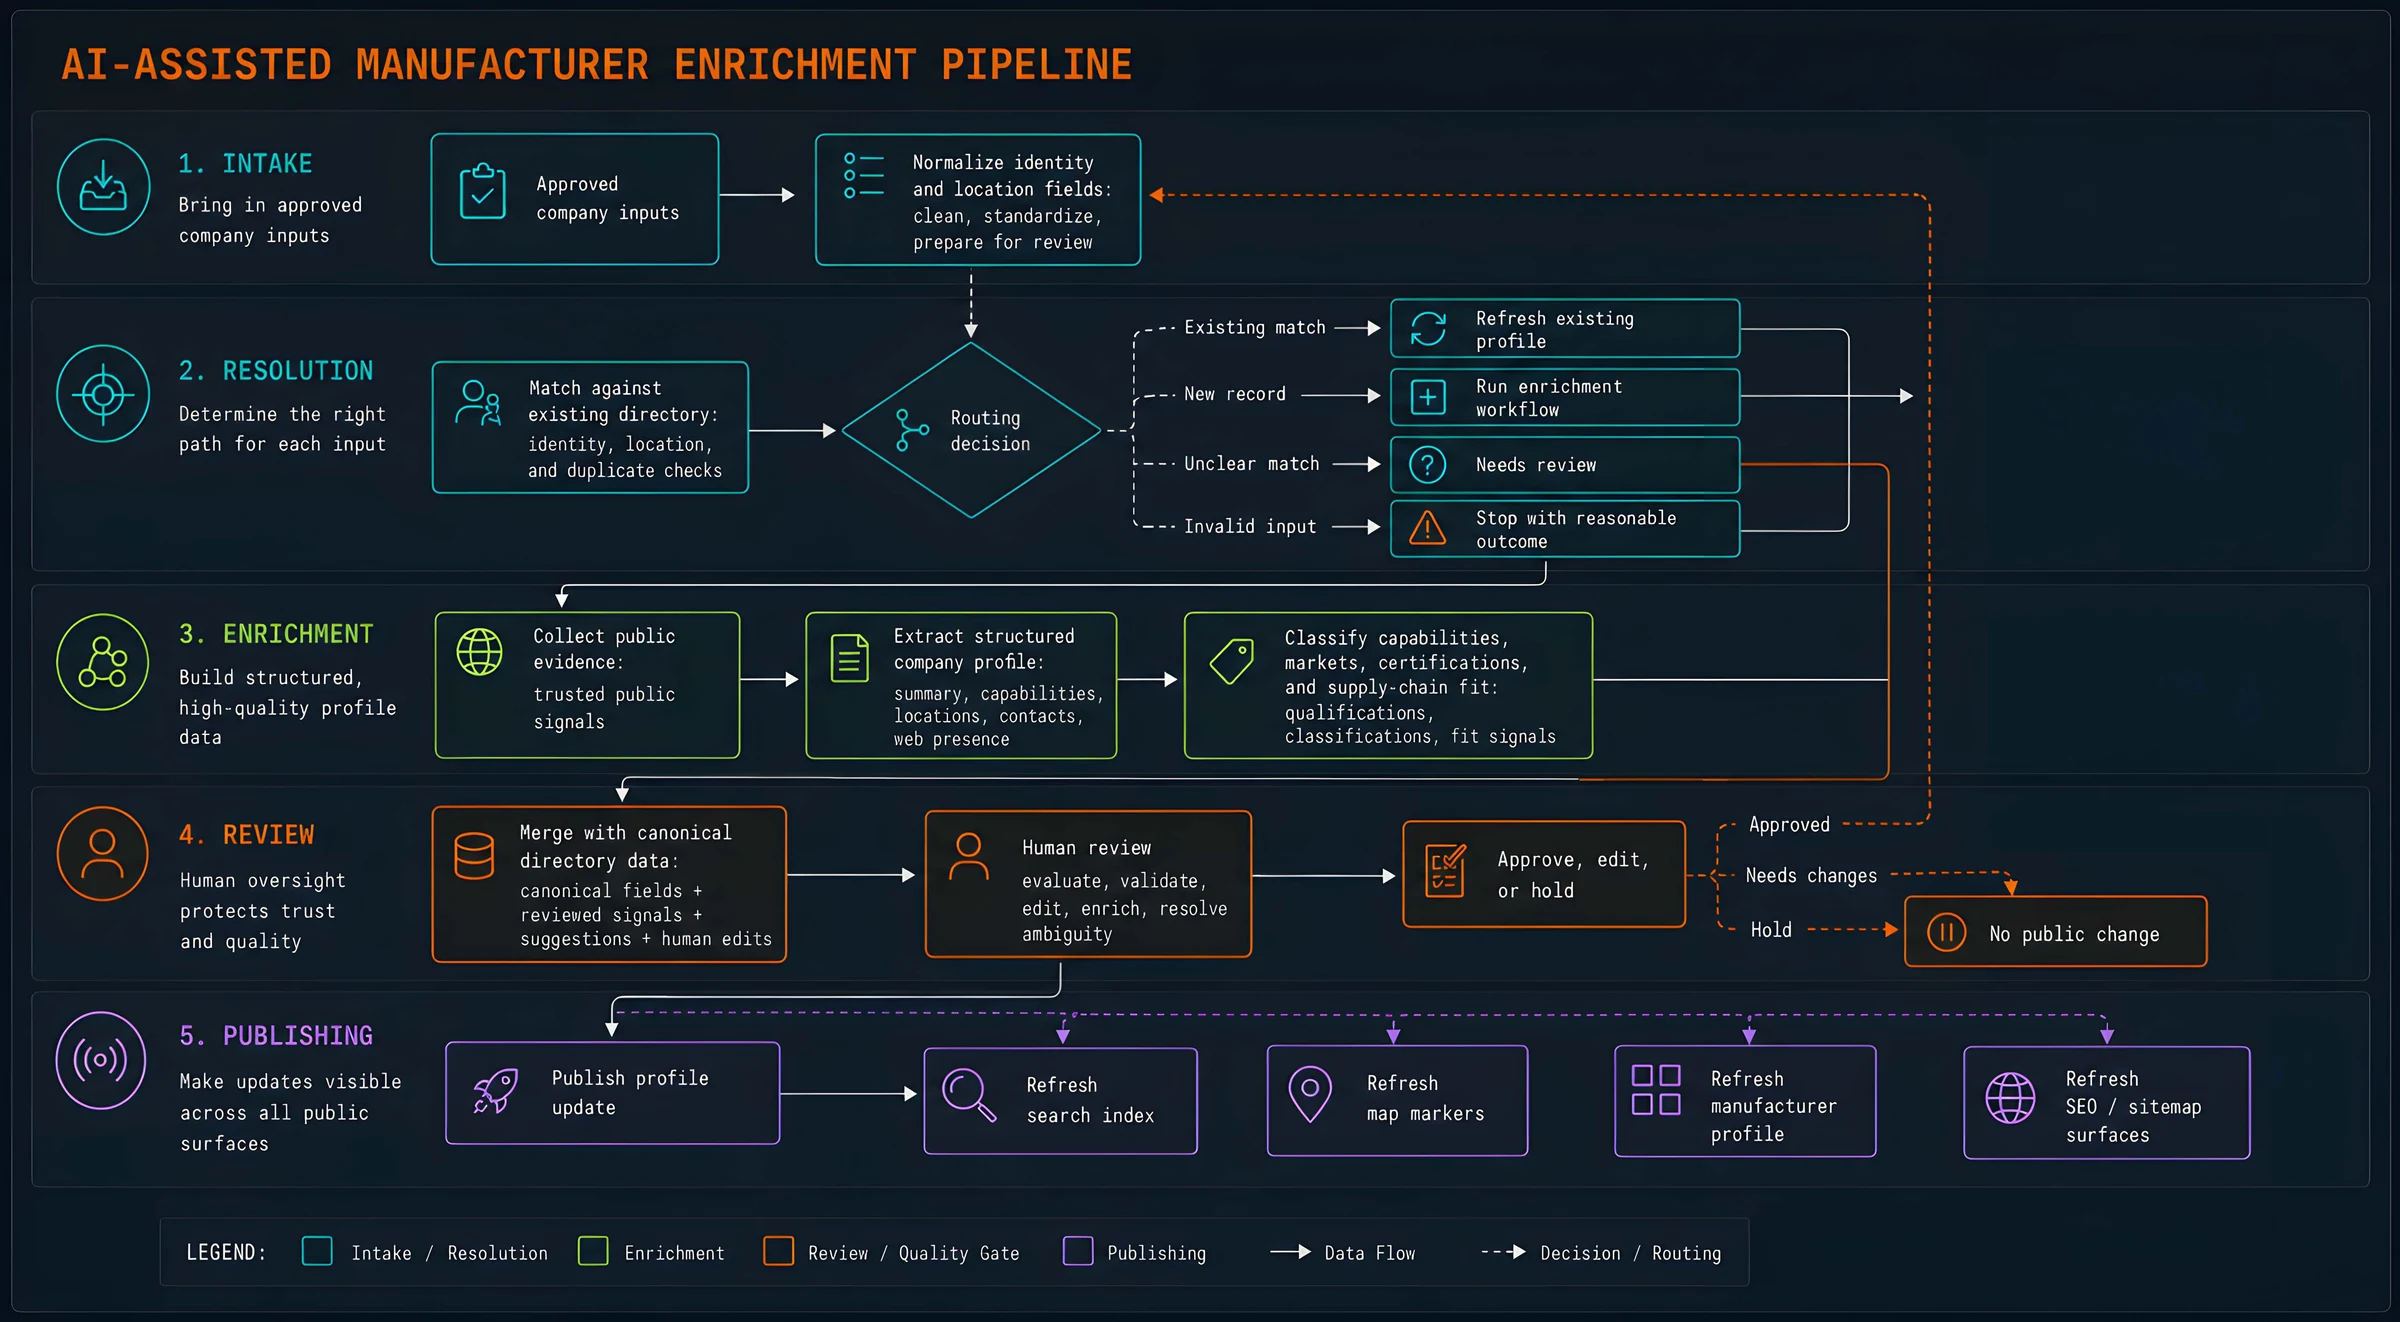Click the green Enrichment legend swatch
Screen dimensions: 2400x1322
pyautogui.click(x=593, y=1251)
